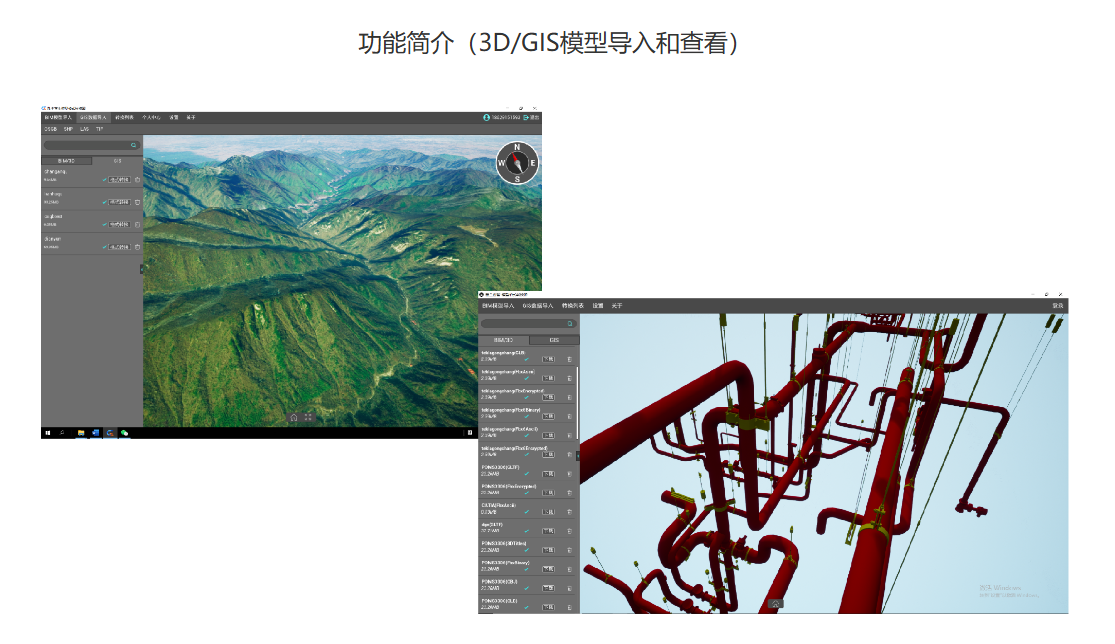Download PDMS0306(FbxEncrypted) model

coord(548,493)
